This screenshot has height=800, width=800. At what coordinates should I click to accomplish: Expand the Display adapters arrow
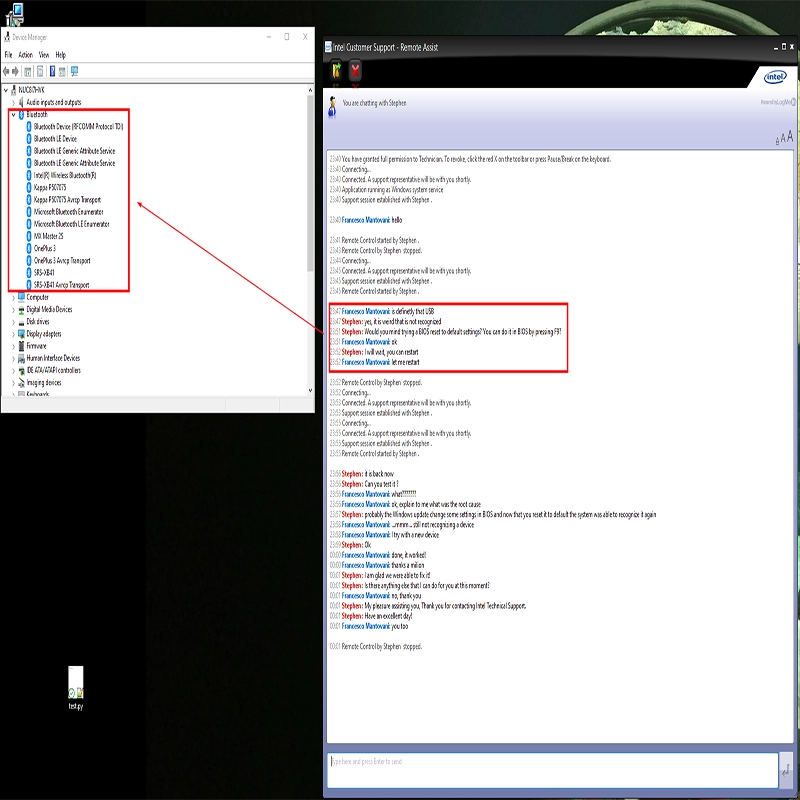14,334
